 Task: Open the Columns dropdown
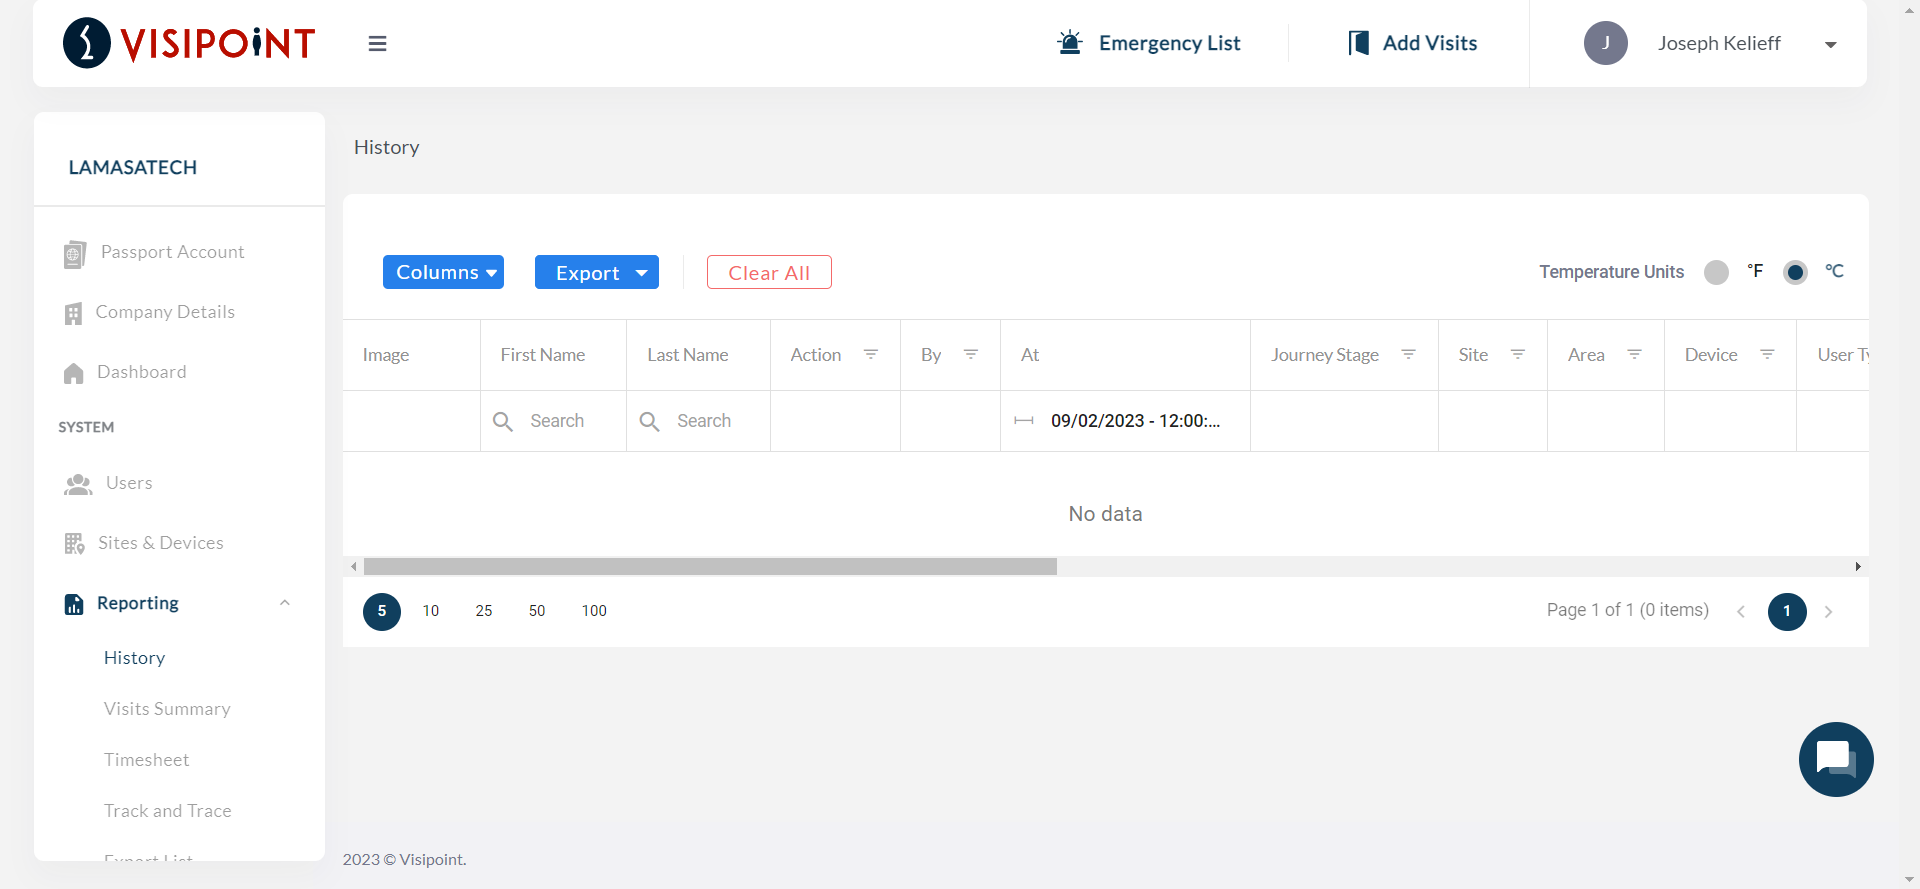443,272
